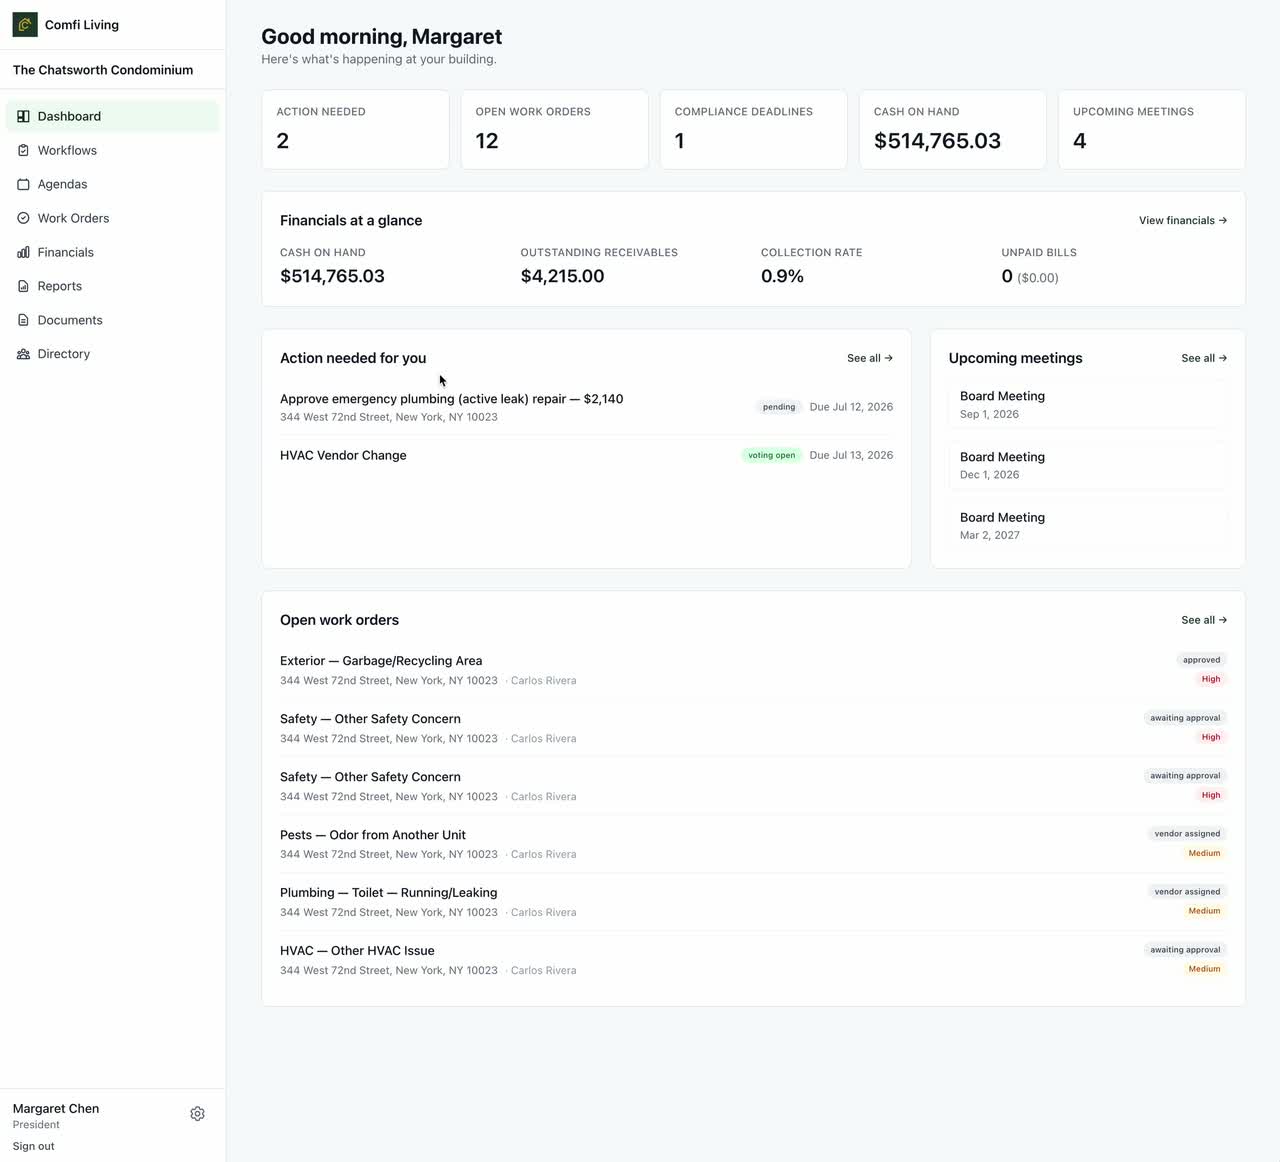The image size is (1280, 1162).
Task: Click the Workflows clipboard icon
Action: coord(23,150)
